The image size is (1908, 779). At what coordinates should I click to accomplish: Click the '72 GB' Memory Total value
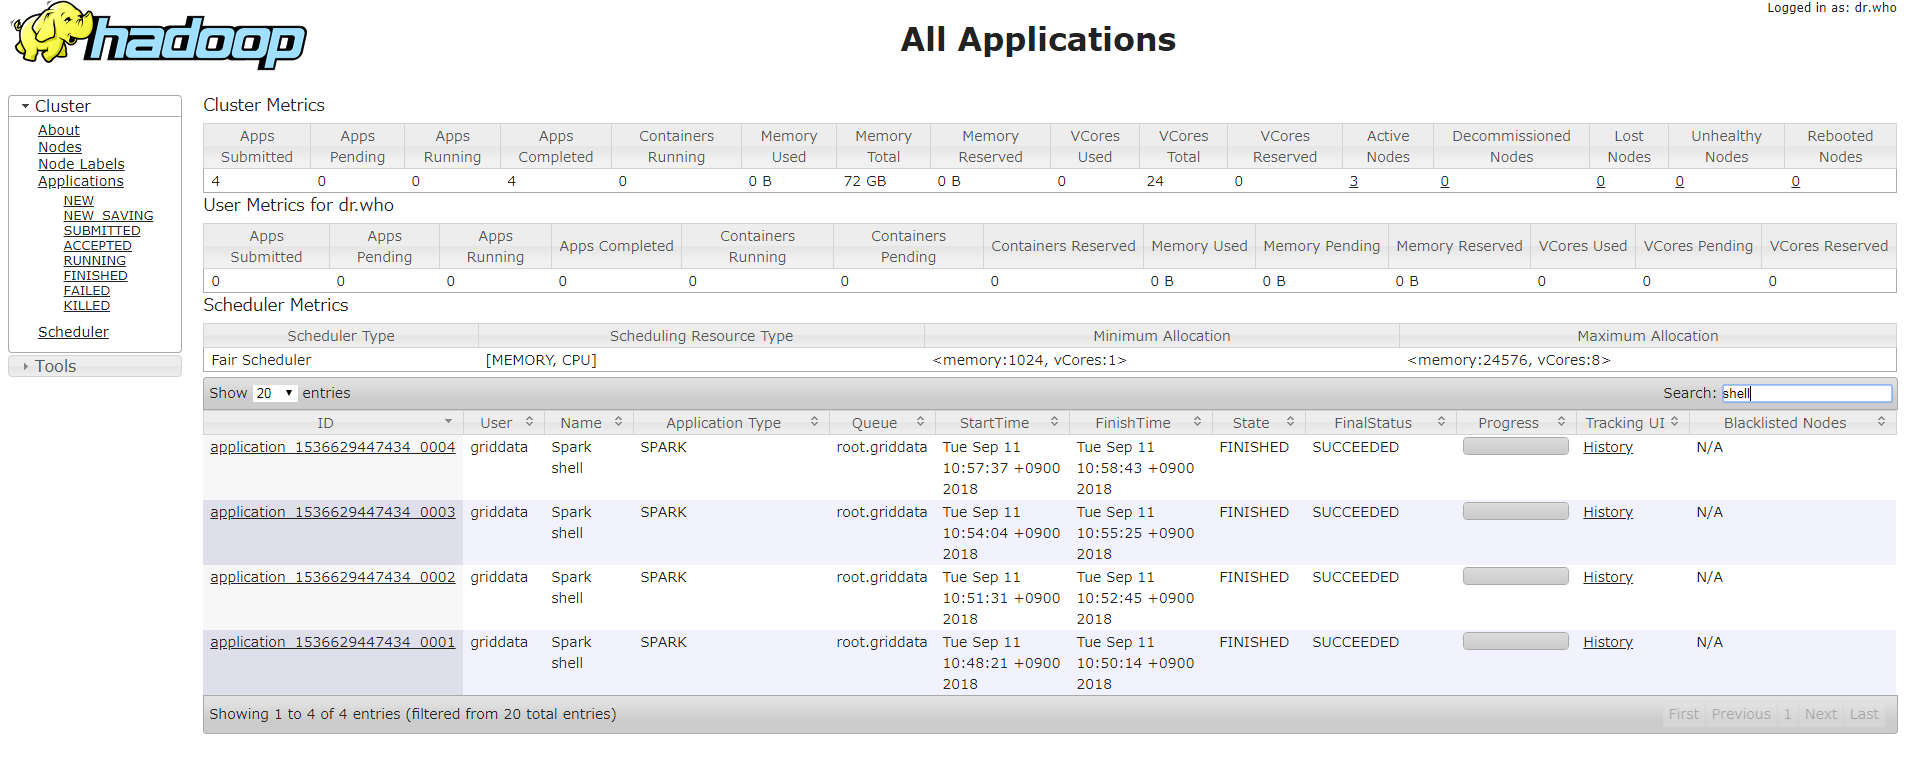click(865, 181)
